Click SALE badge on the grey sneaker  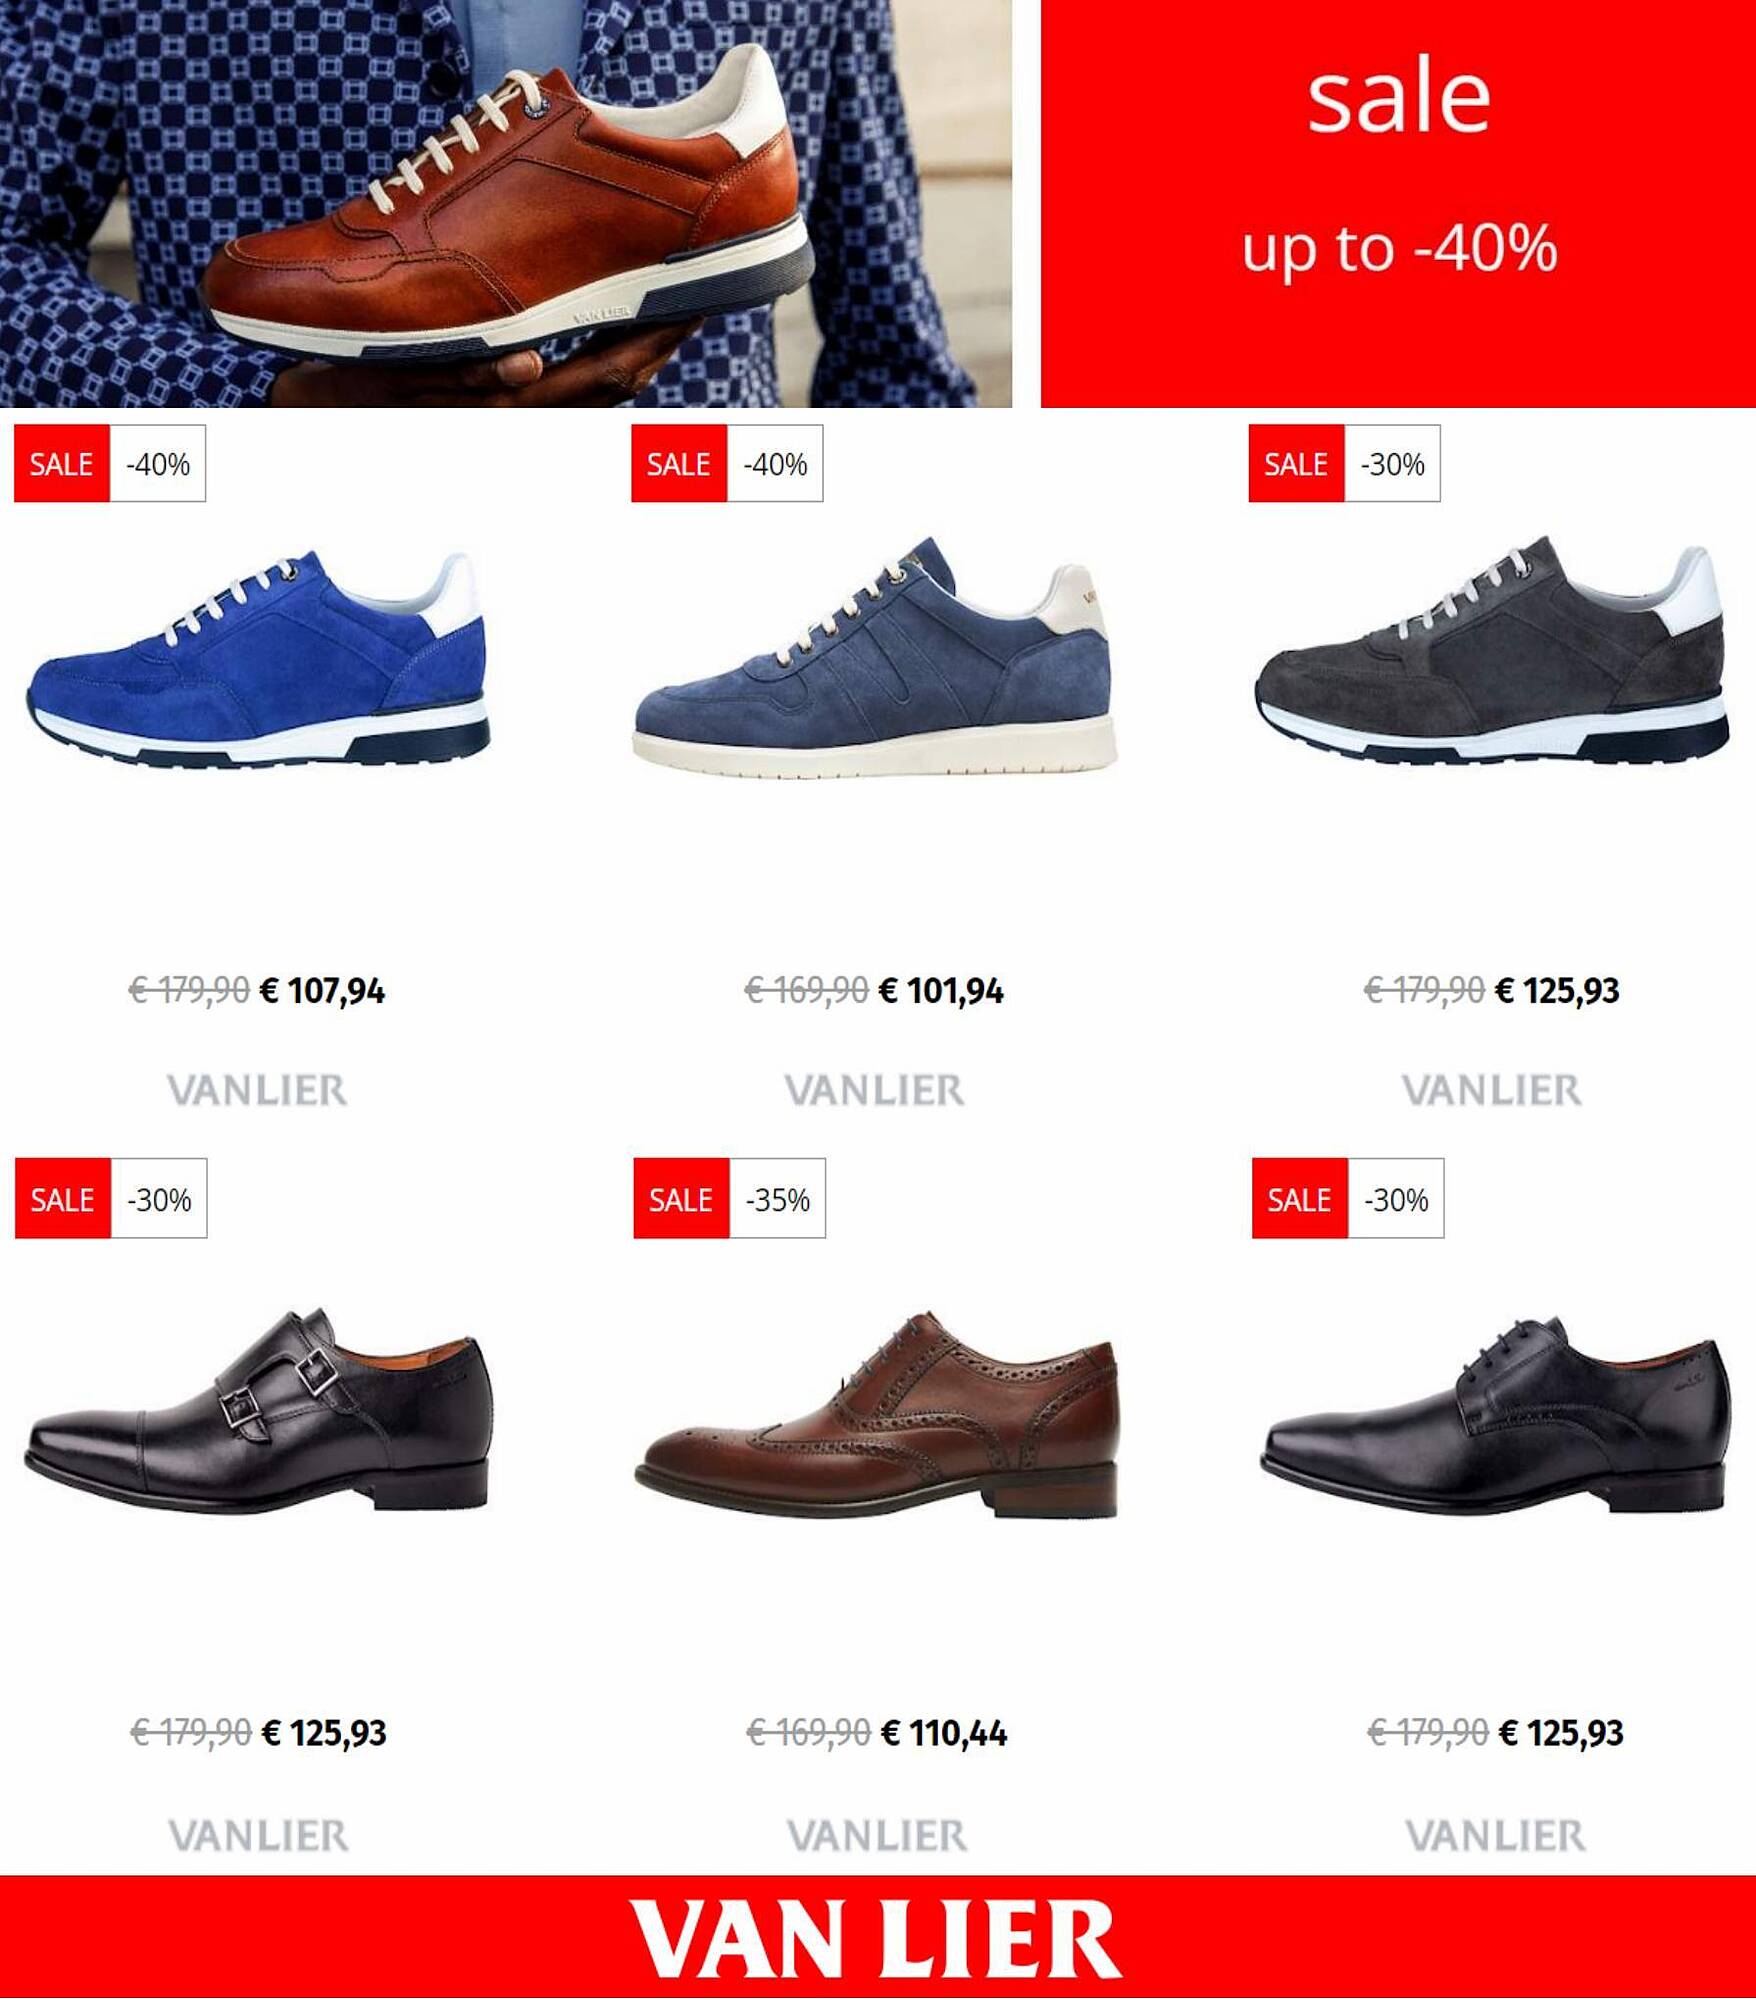[1296, 464]
